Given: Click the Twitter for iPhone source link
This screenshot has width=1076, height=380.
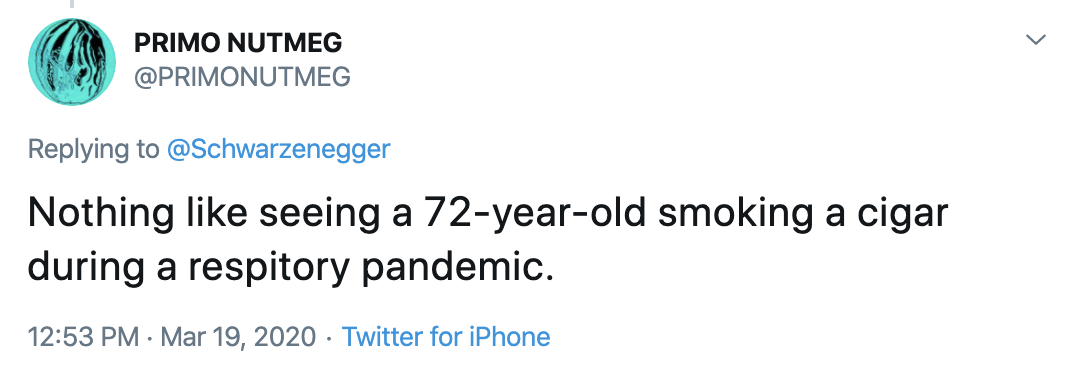Looking at the screenshot, I should 446,337.
